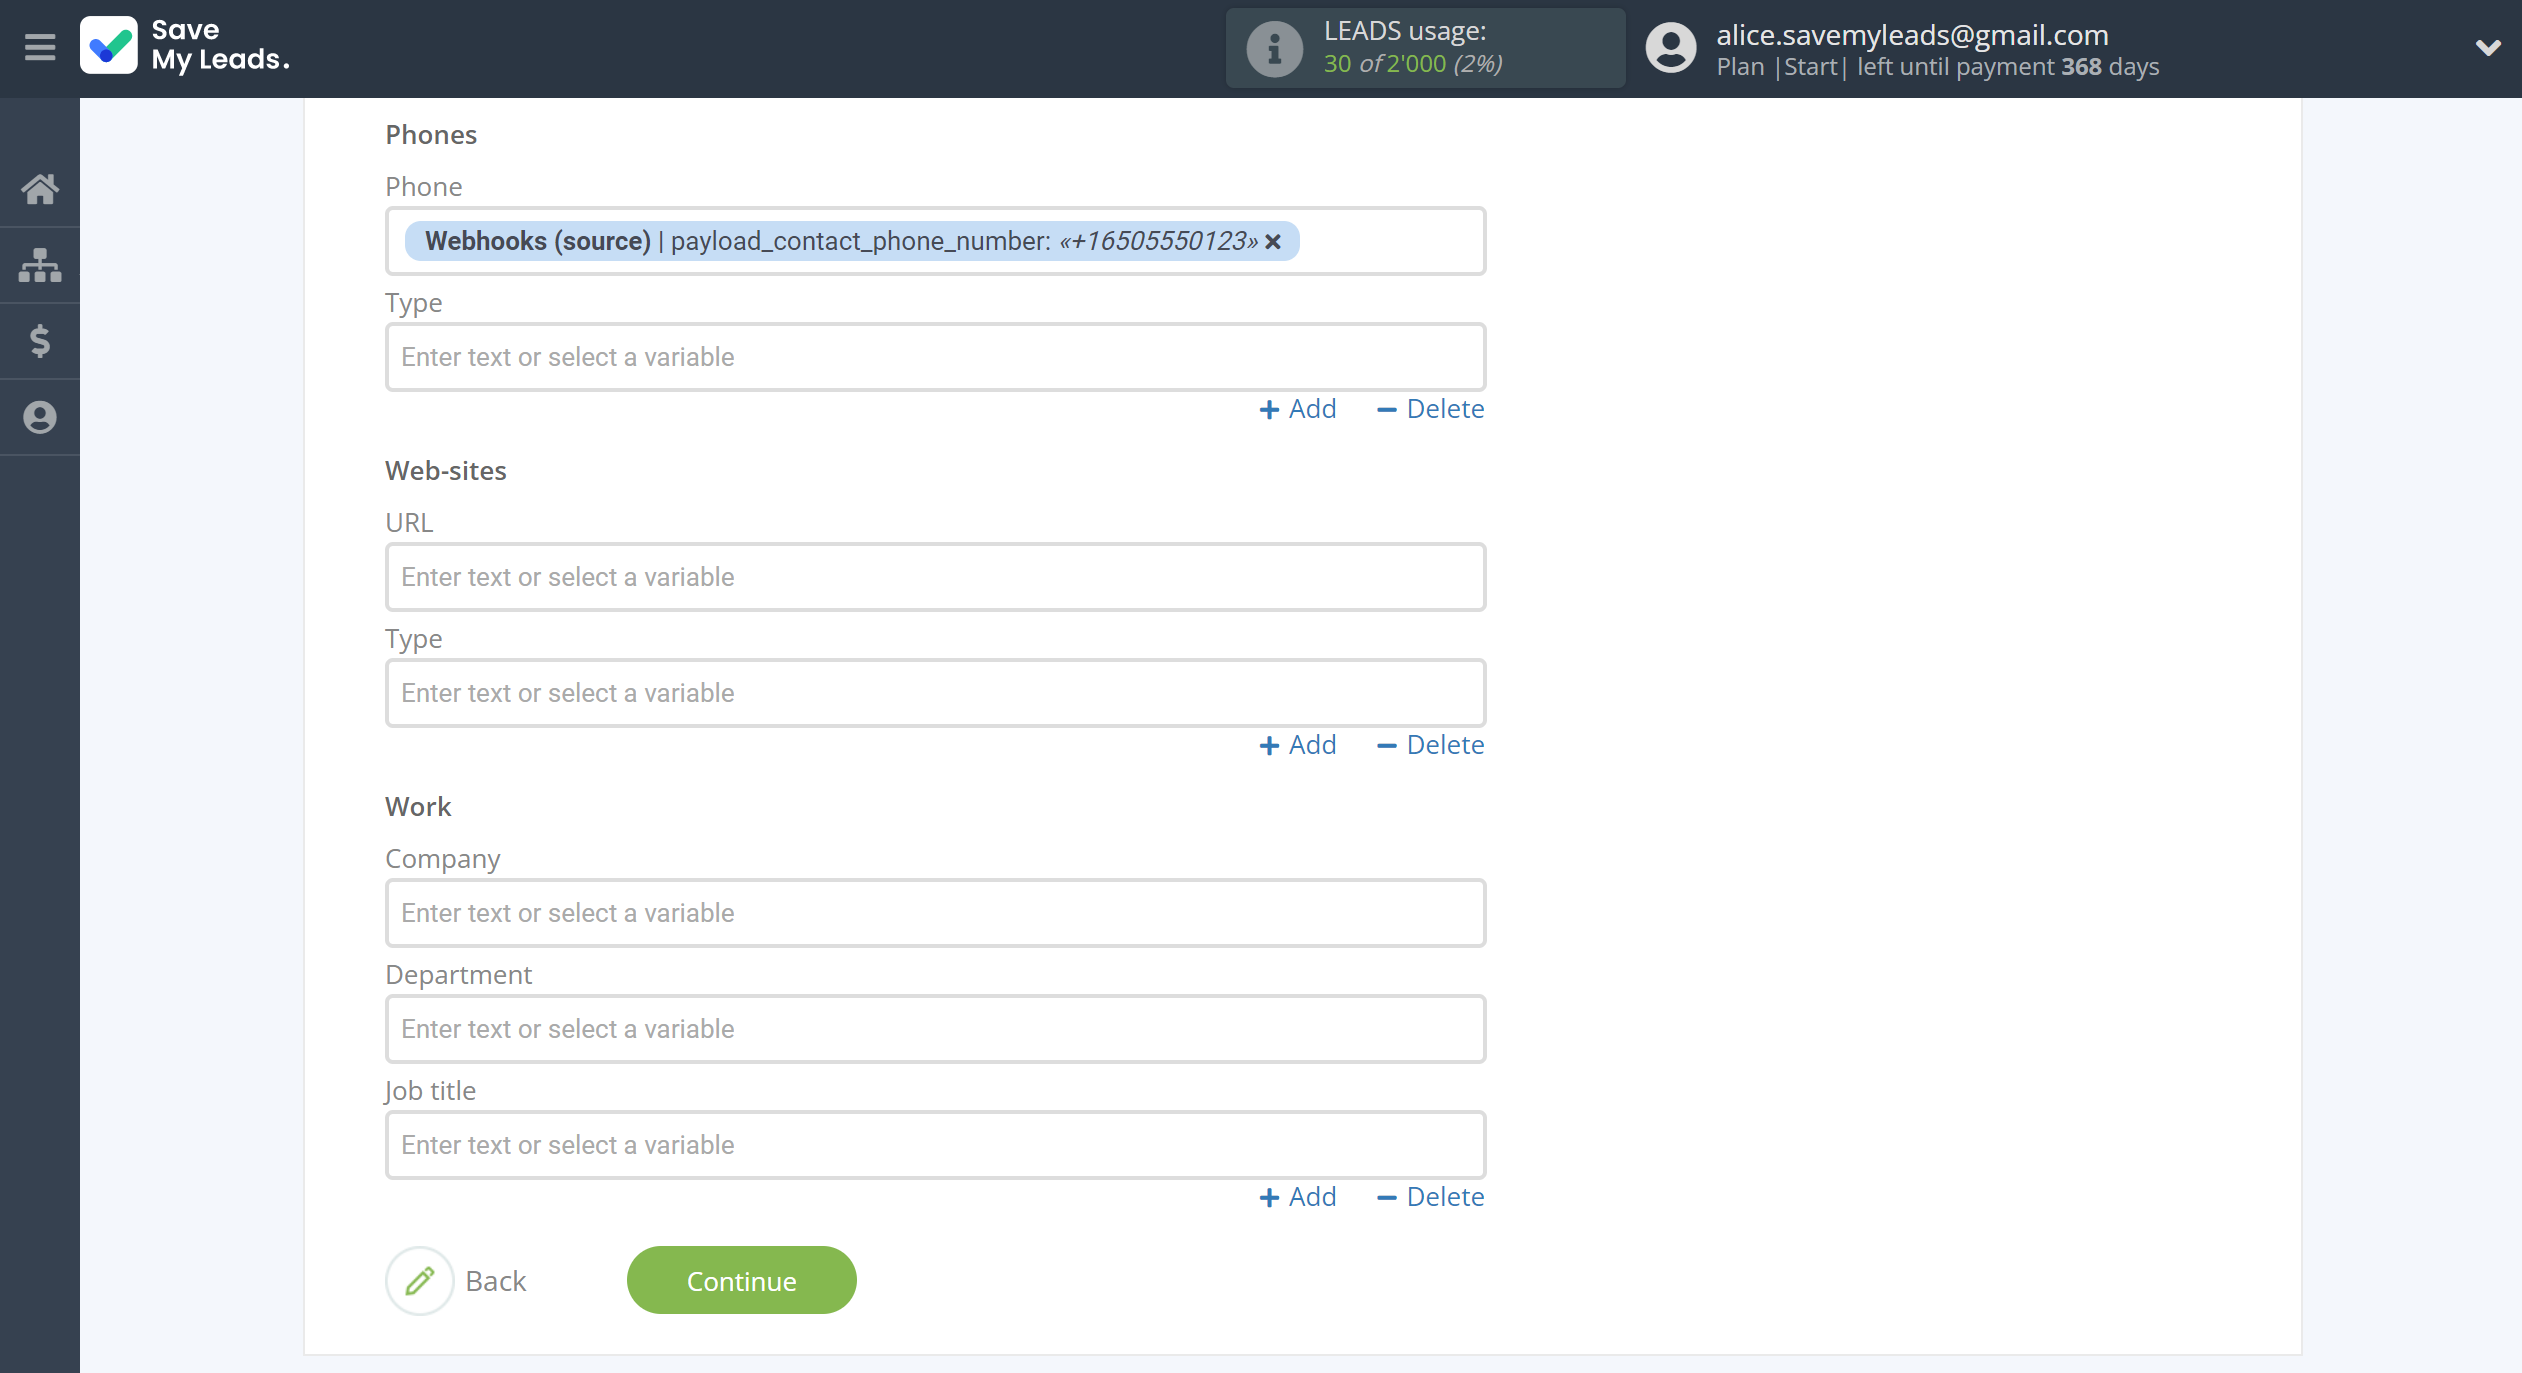Click the user avatar icon
Viewport: 2522px width, 1373px height.
point(1671,48)
